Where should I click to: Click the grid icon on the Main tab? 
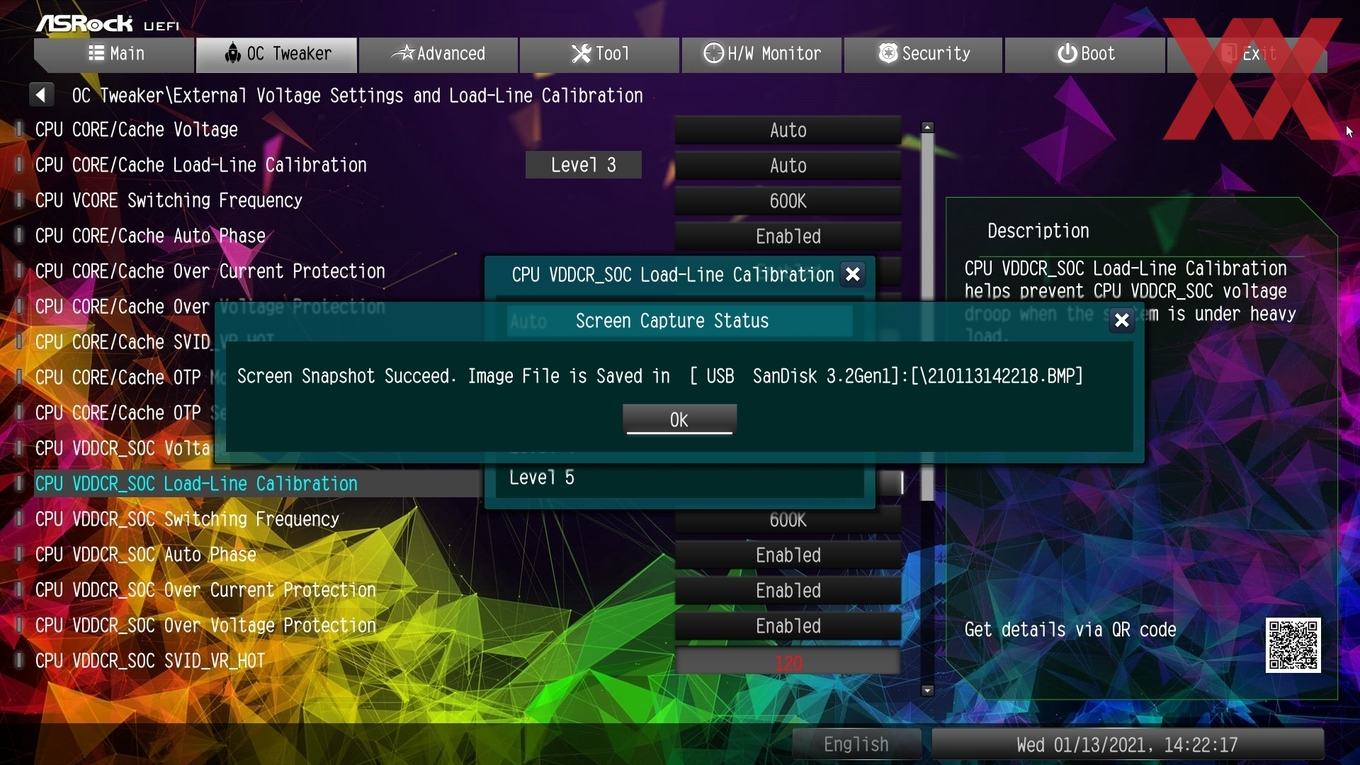[x=96, y=53]
